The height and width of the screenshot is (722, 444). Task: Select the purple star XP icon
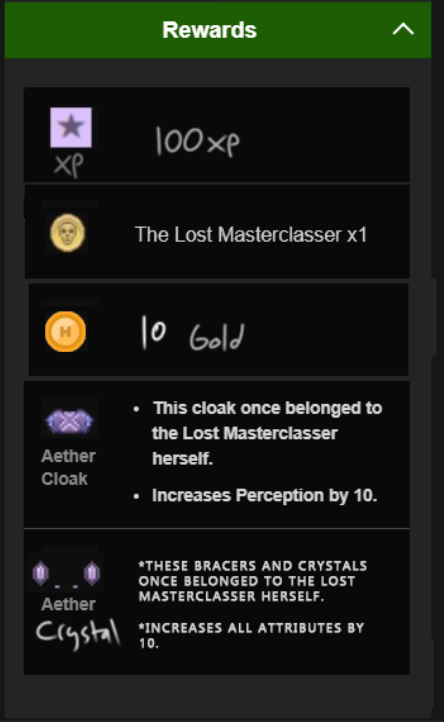71,128
